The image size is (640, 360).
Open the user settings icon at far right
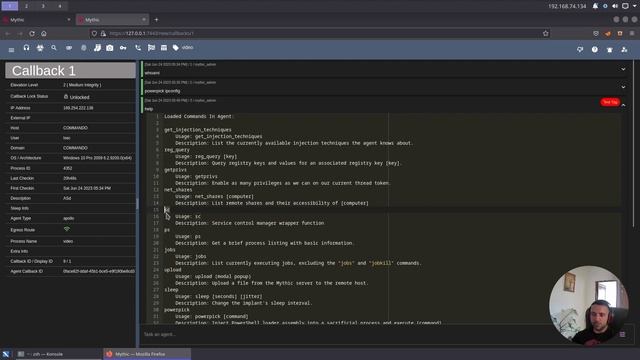click(x=624, y=49)
